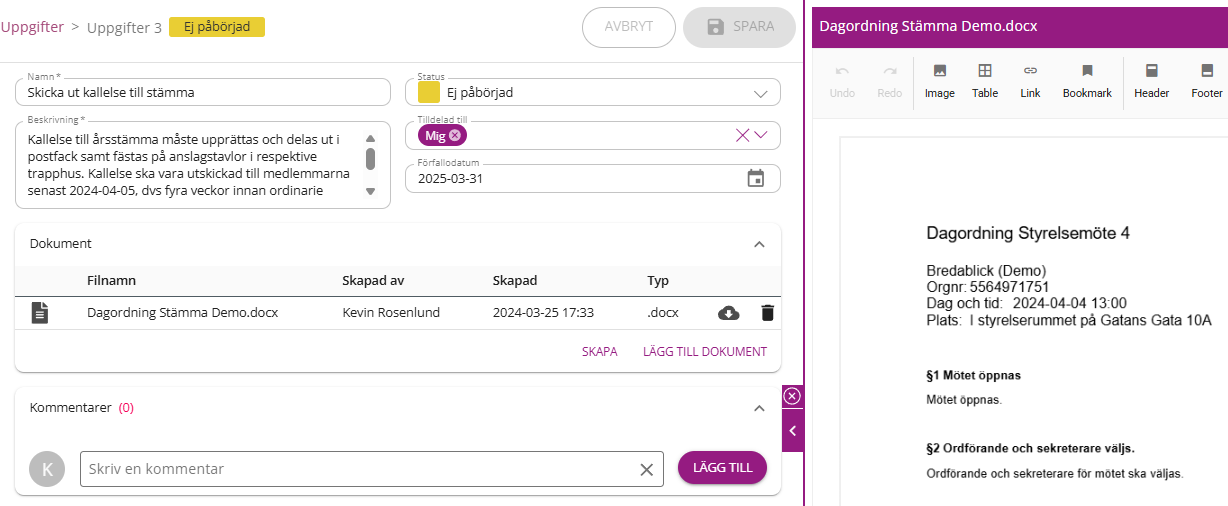Click the SPARA button
The height and width of the screenshot is (506, 1228).
pos(740,27)
